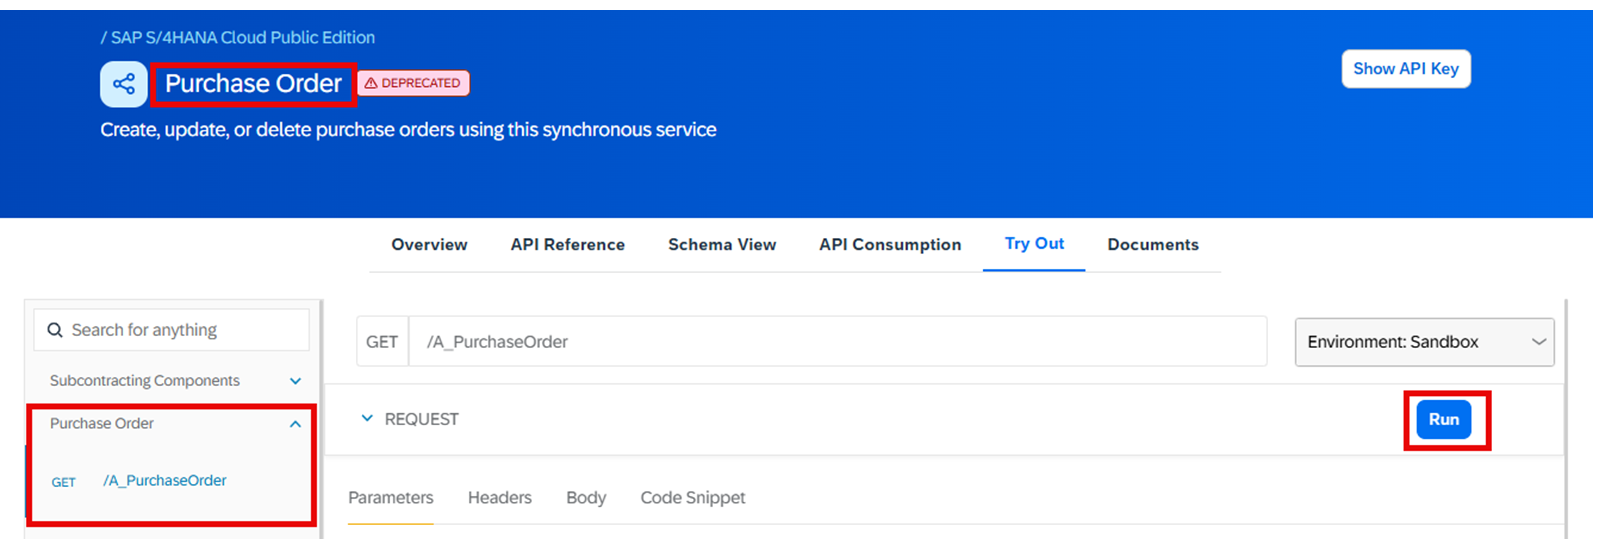The width and height of the screenshot is (1600, 549).
Task: Open the Overview tab
Action: tap(429, 244)
